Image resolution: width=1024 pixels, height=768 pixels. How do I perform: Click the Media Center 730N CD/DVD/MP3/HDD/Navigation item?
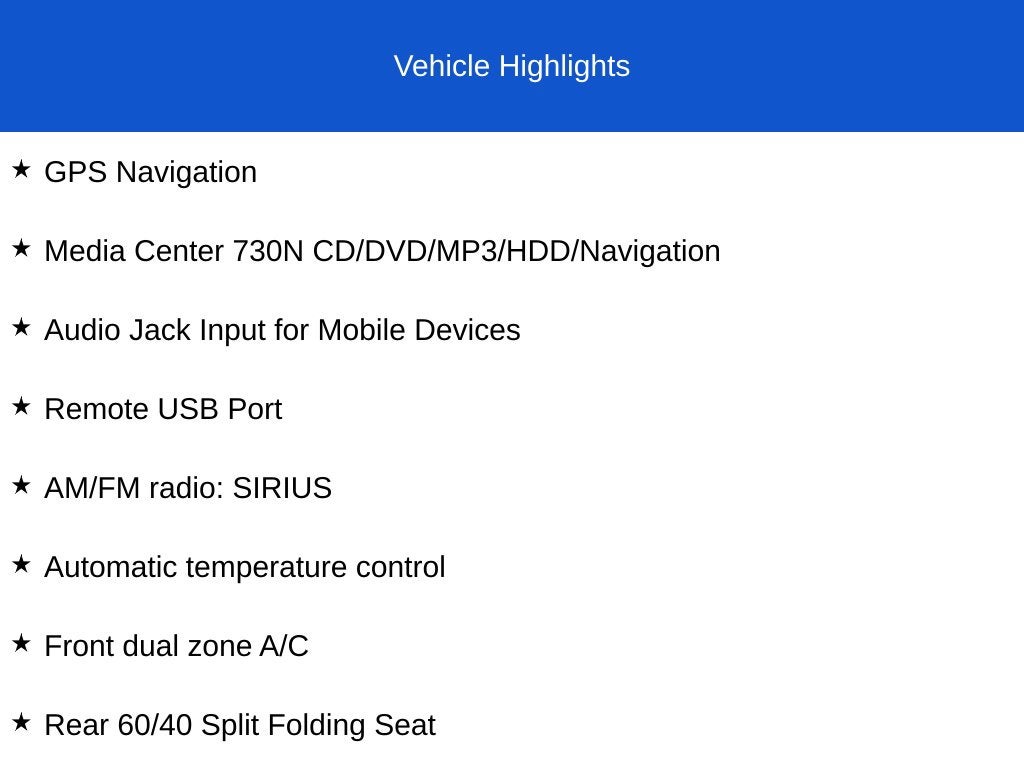tap(382, 251)
